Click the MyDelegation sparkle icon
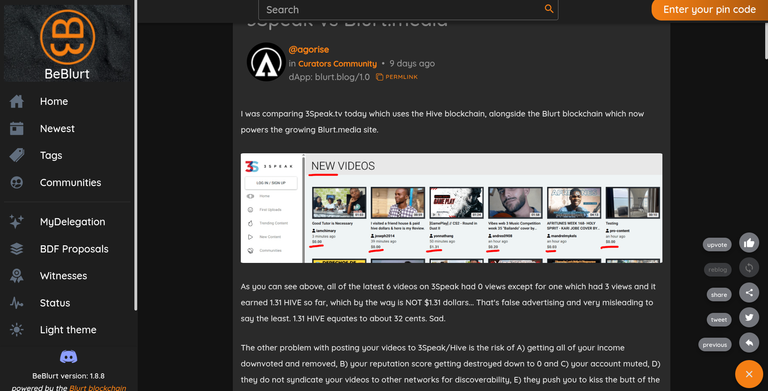This screenshot has width=768, height=391. [17, 221]
